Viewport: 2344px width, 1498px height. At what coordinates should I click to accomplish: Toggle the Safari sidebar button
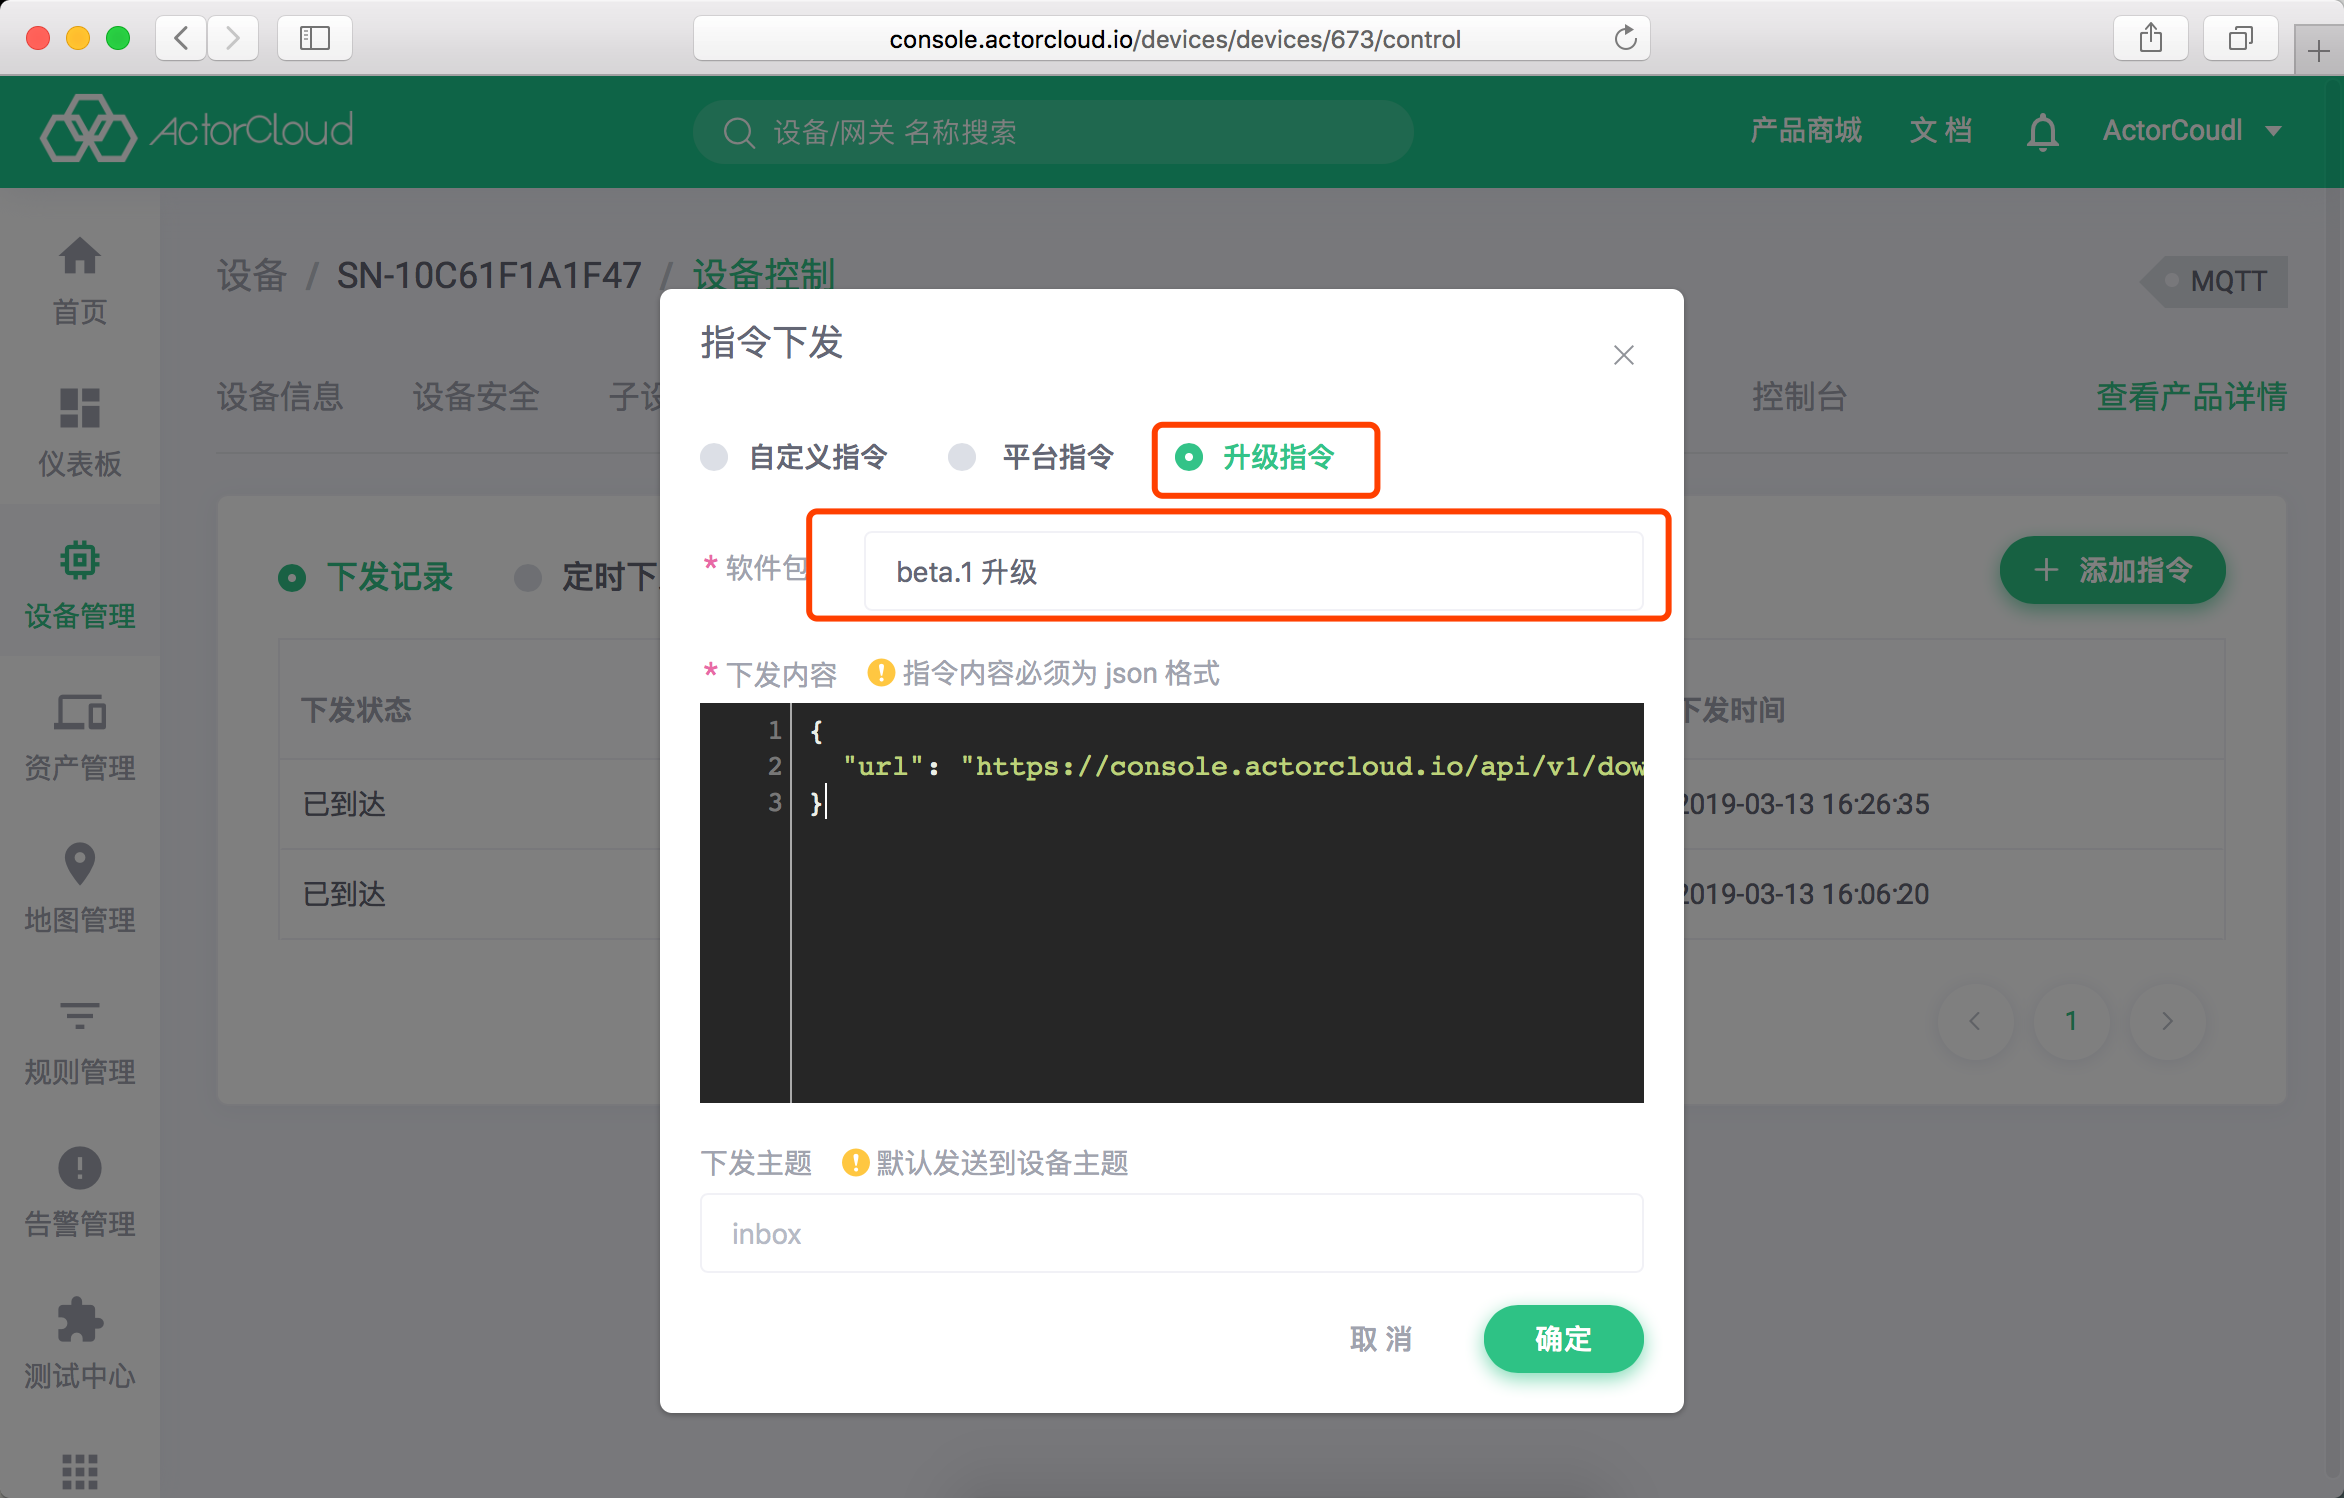tap(314, 39)
